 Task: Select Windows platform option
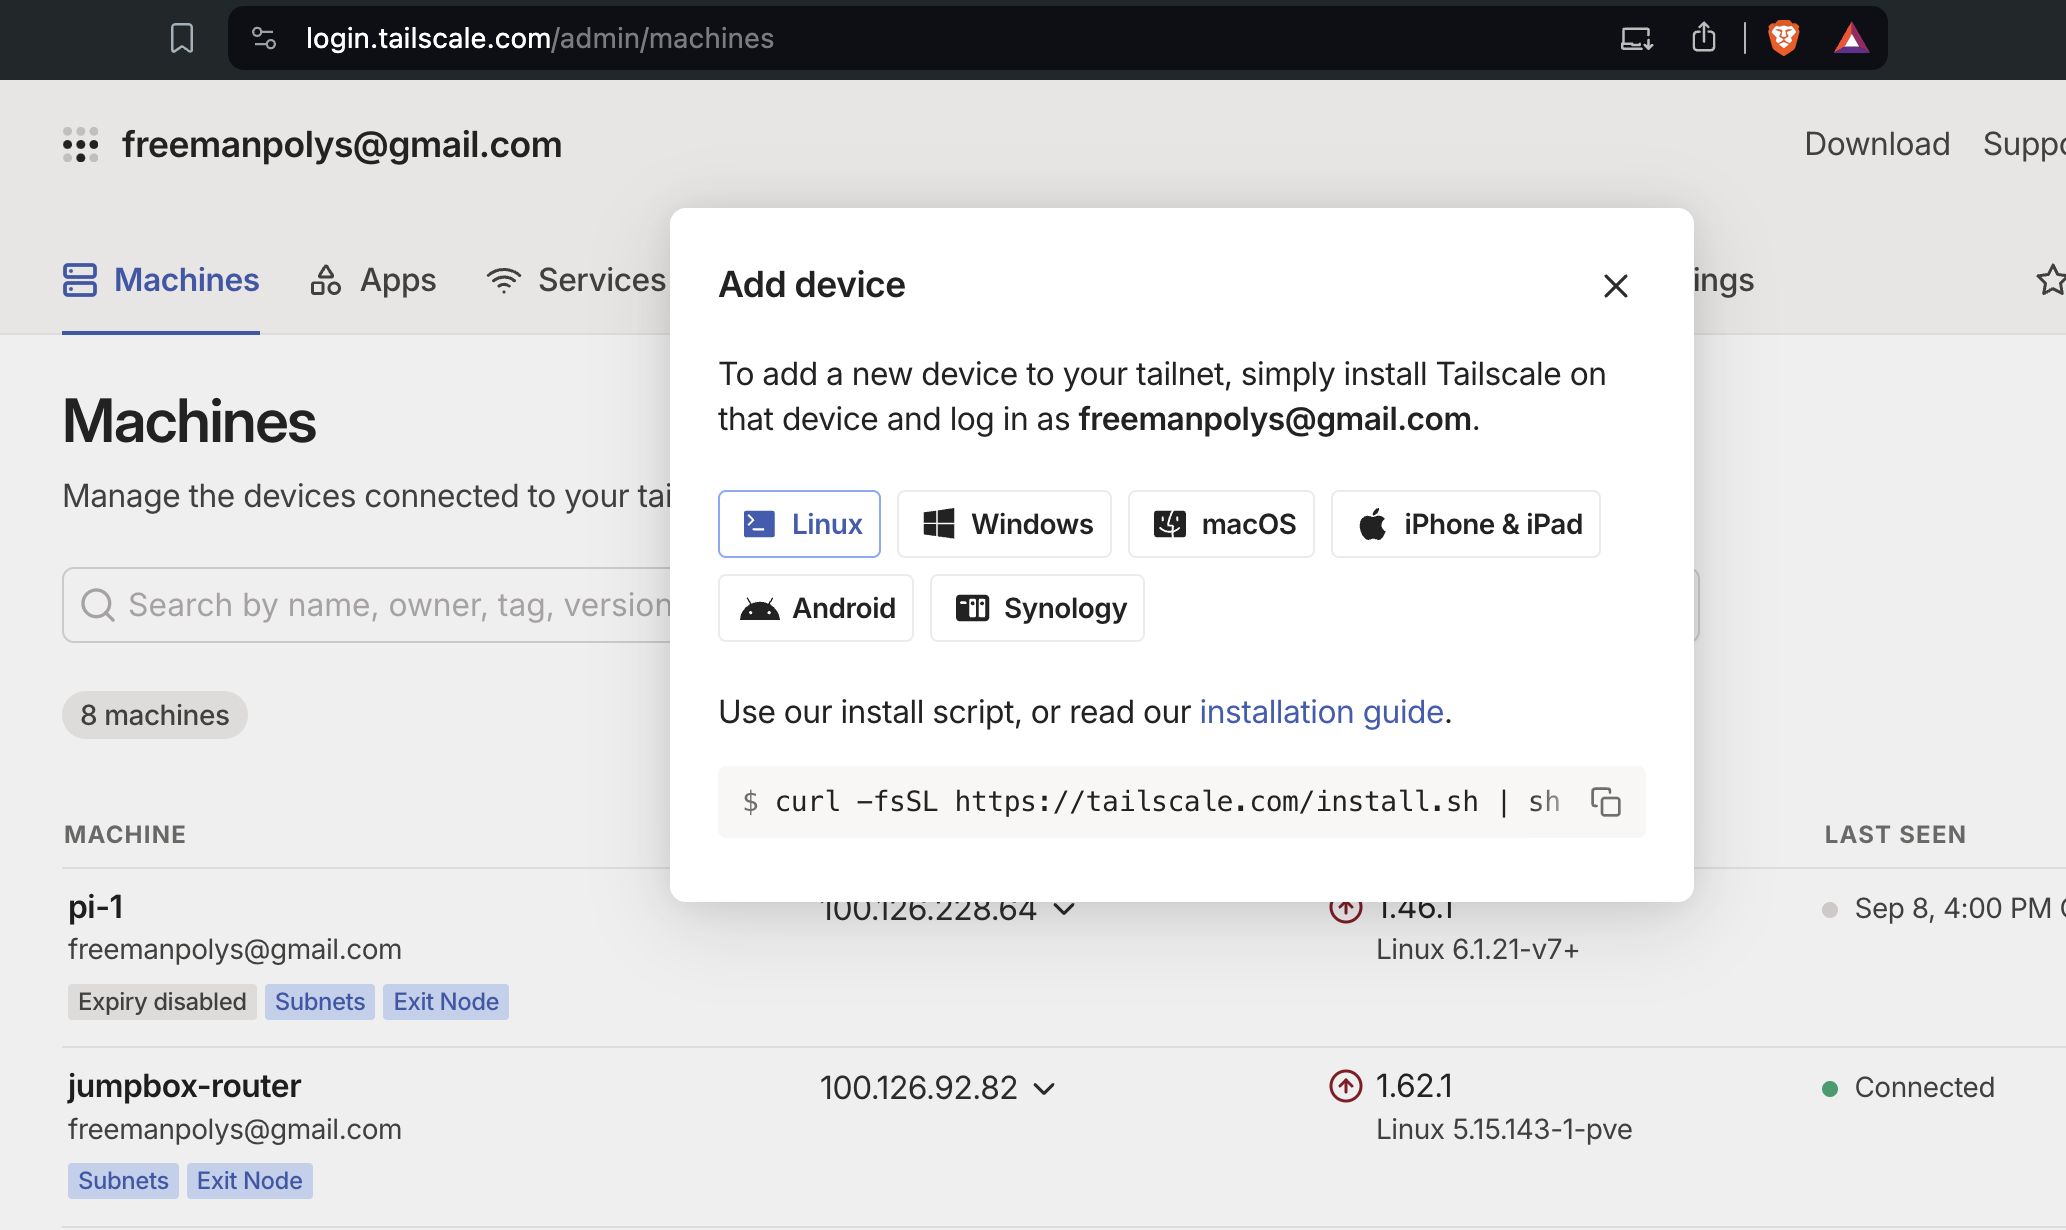1004,524
